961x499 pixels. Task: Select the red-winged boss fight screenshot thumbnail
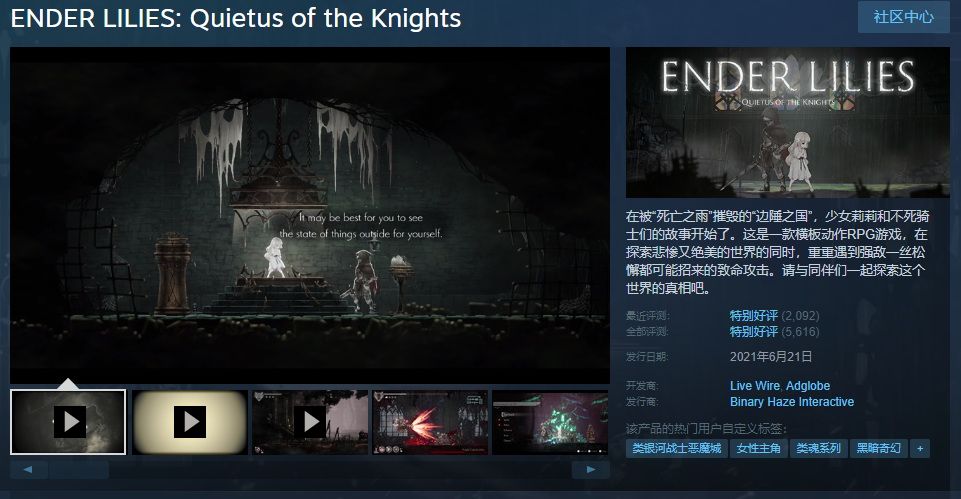(430, 422)
